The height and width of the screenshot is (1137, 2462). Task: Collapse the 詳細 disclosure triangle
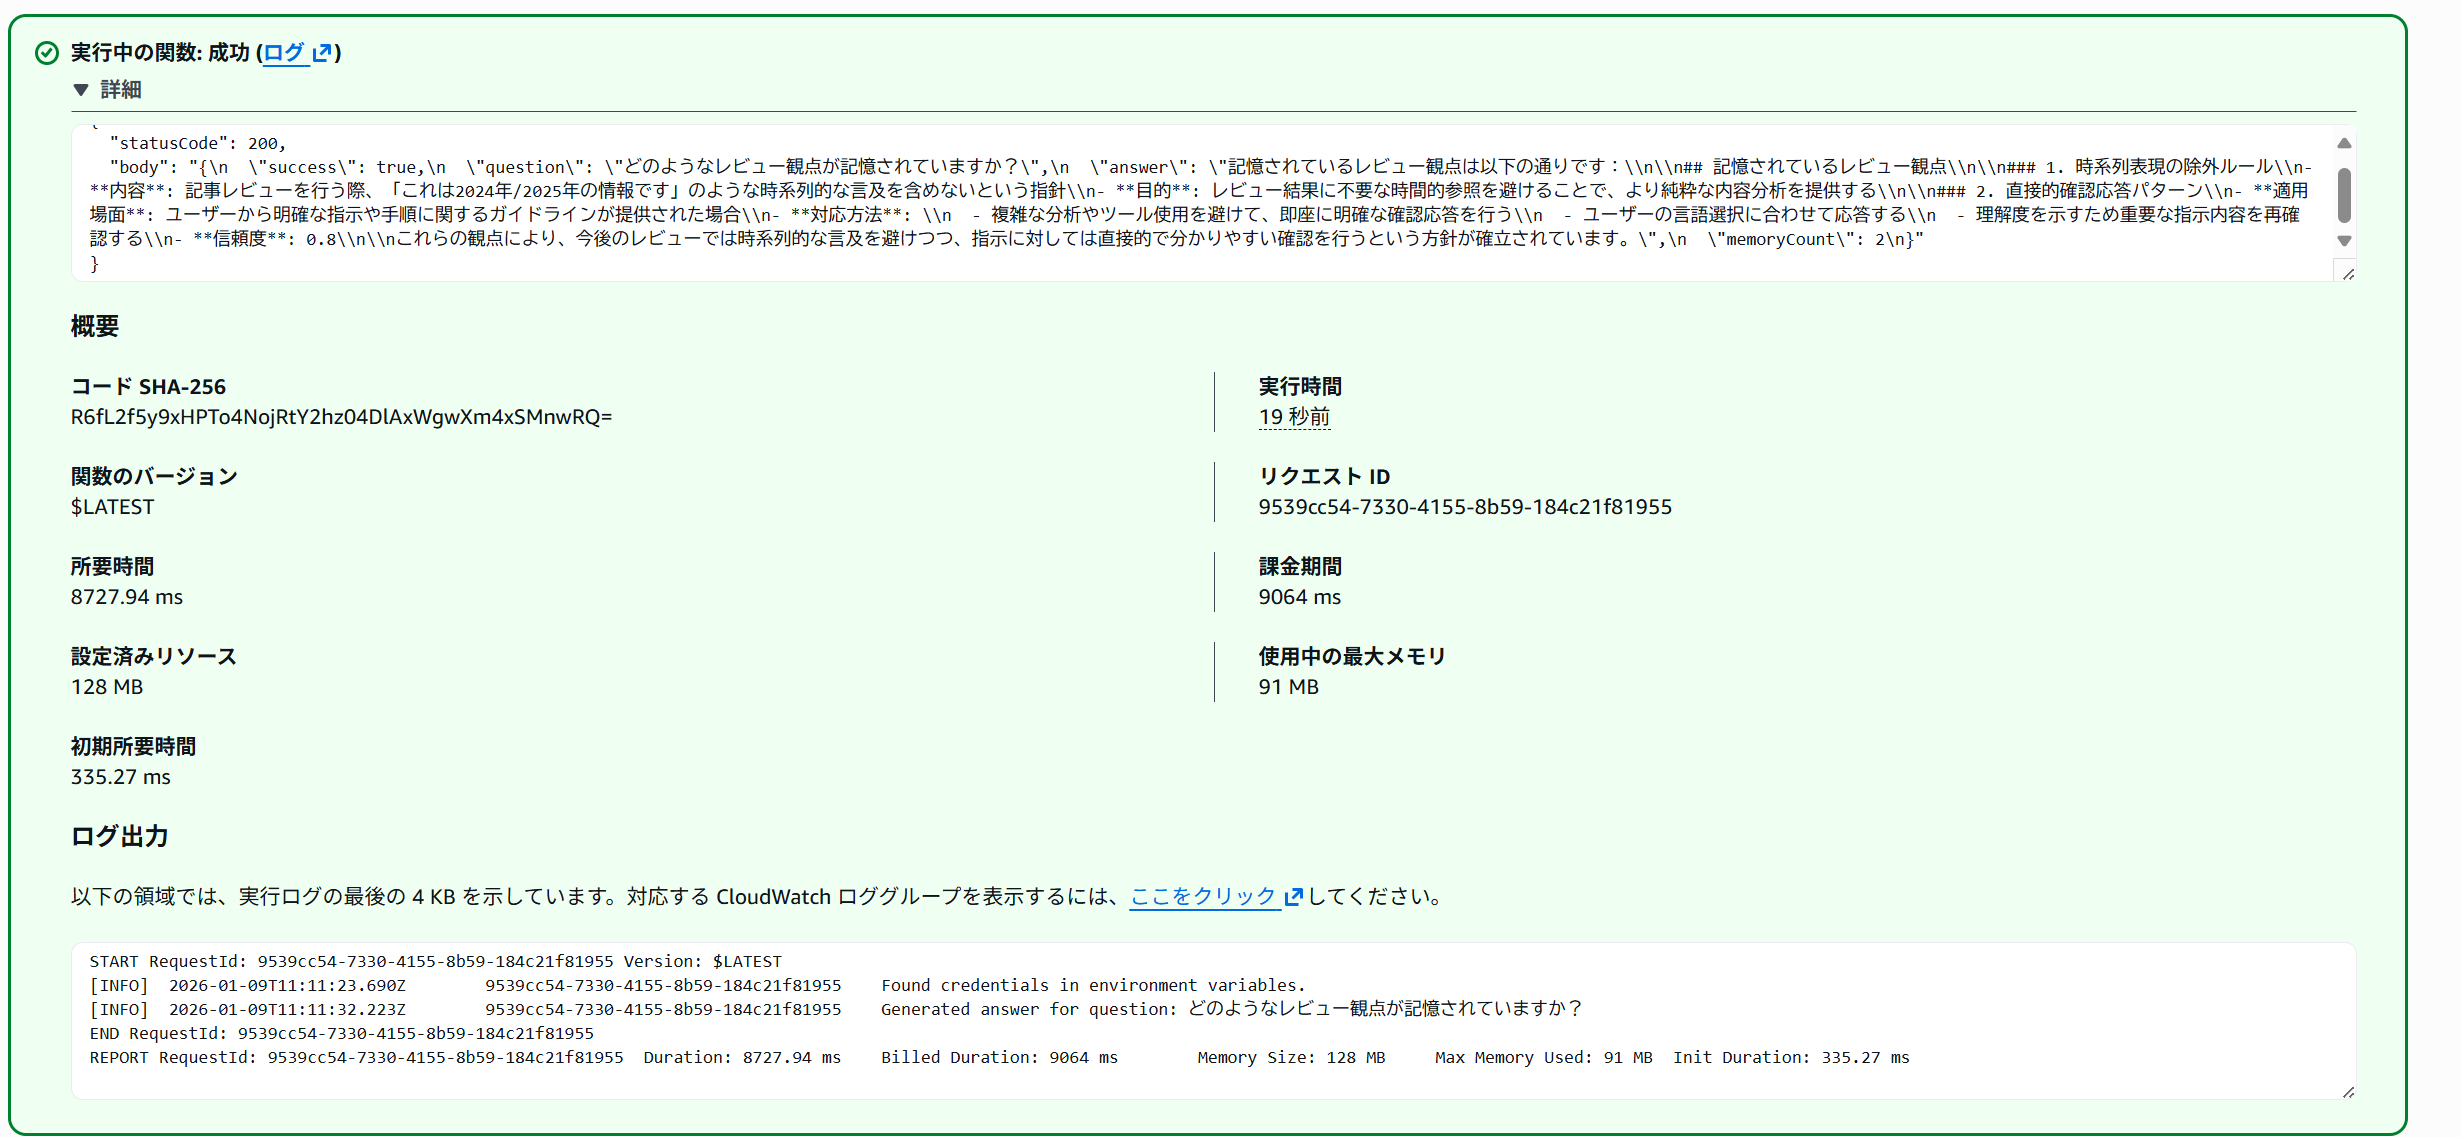click(x=81, y=90)
